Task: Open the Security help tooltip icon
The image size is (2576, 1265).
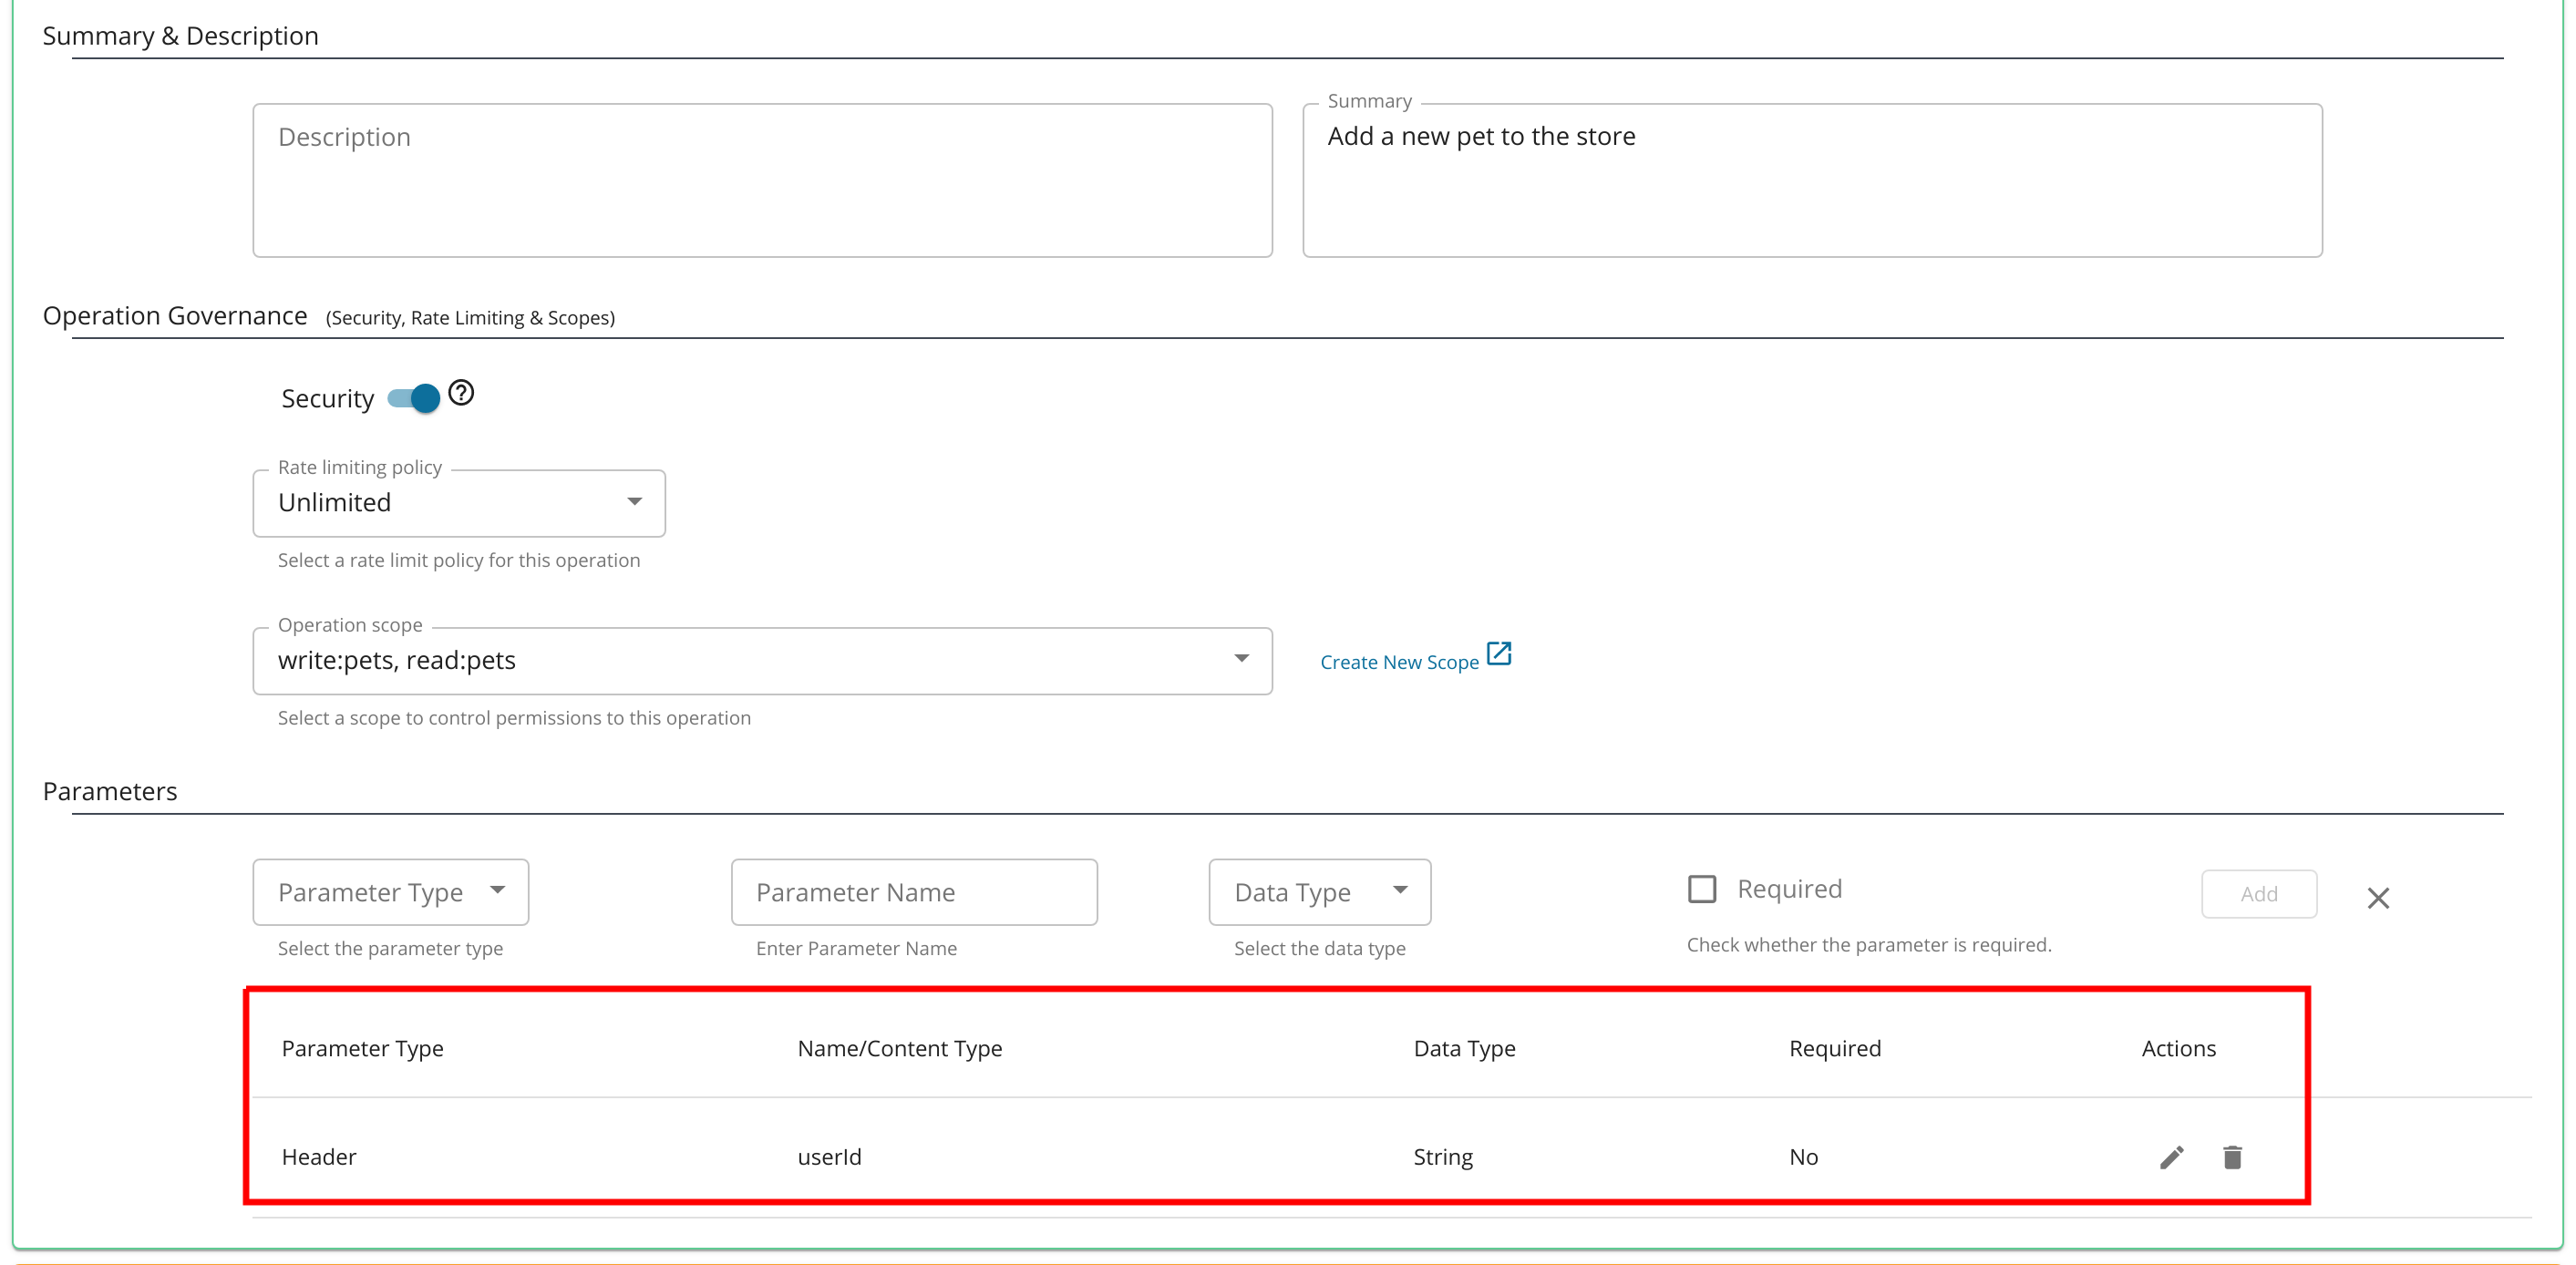Action: click(461, 393)
